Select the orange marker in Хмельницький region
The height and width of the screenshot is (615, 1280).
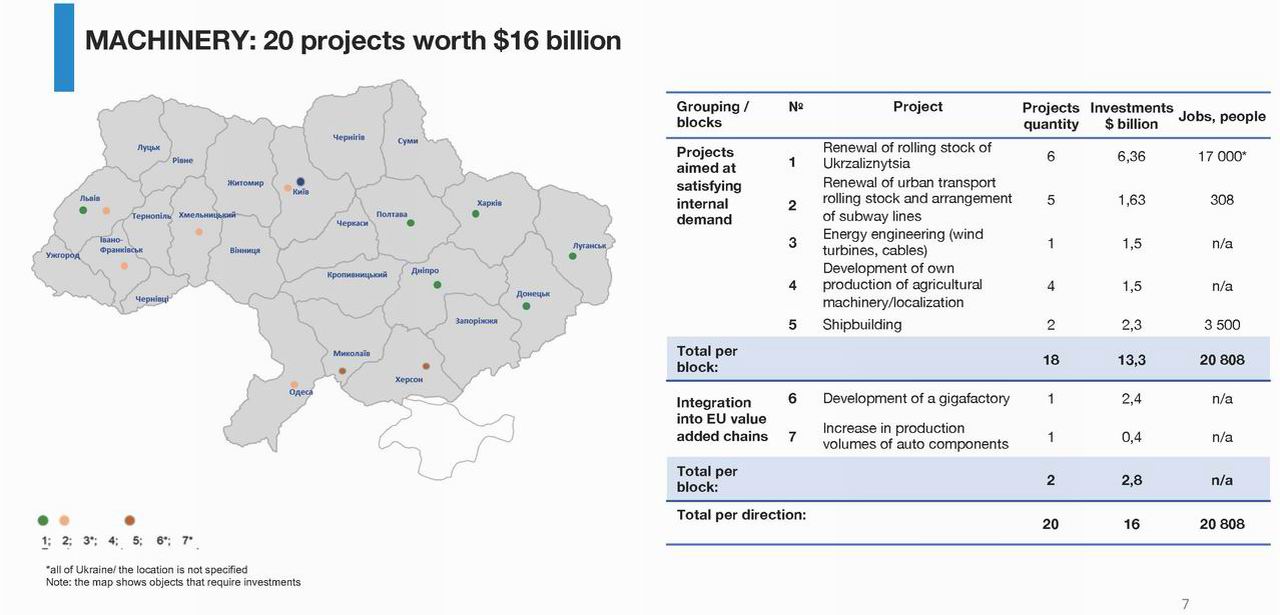[199, 232]
